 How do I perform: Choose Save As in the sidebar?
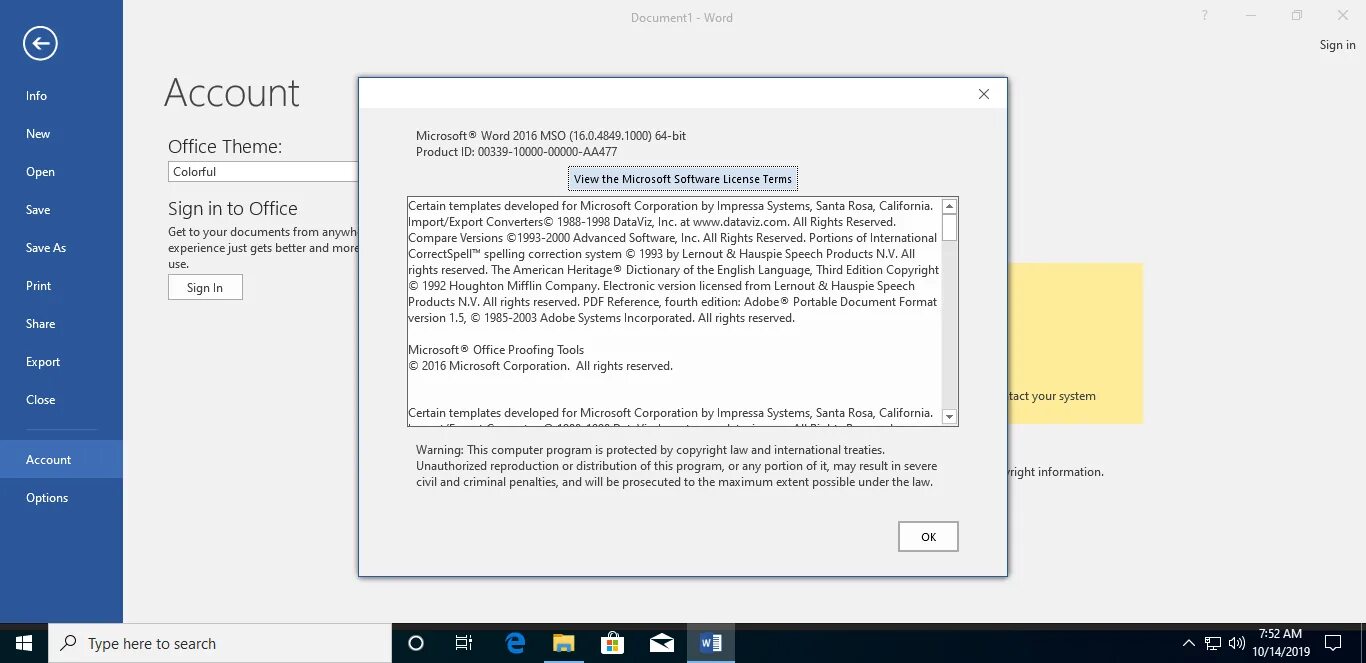click(x=61, y=248)
